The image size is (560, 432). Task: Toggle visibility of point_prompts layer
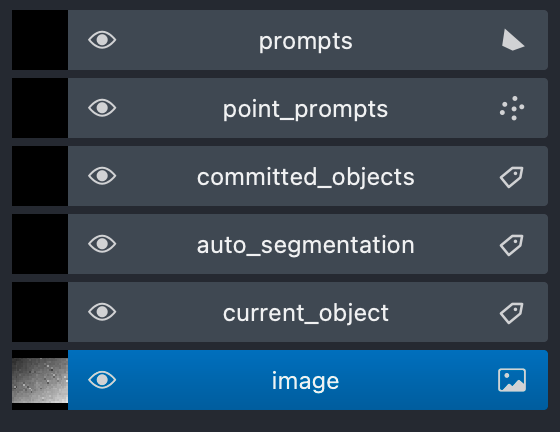coord(102,108)
